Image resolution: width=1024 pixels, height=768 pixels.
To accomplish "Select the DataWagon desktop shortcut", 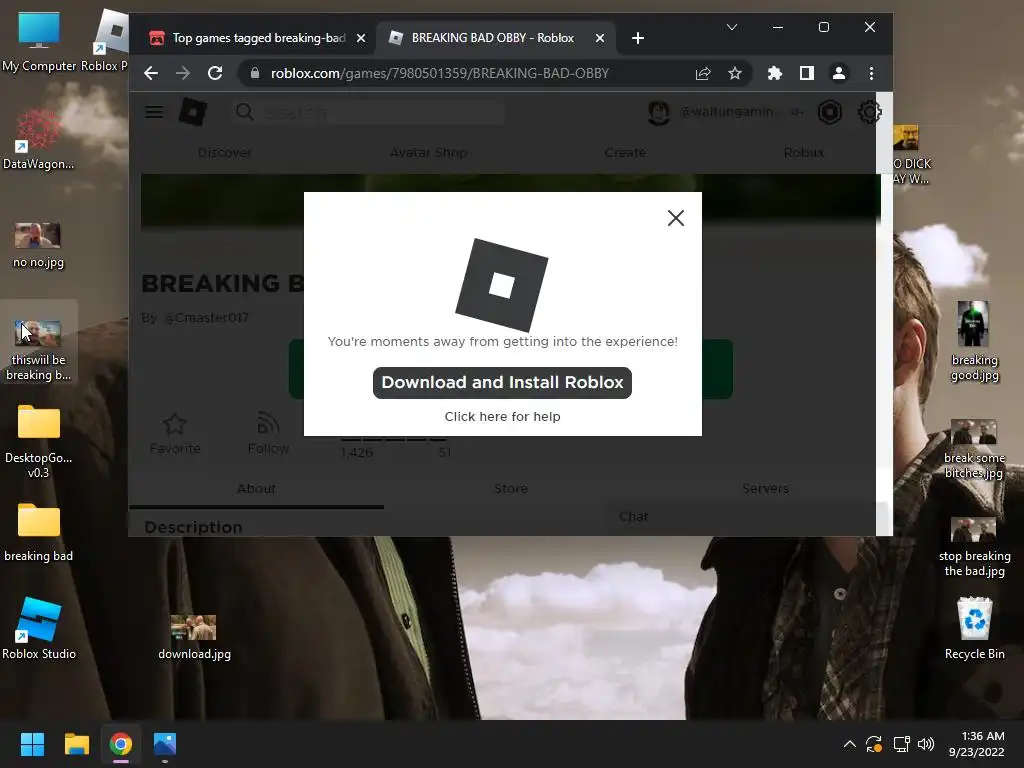I will (39, 139).
